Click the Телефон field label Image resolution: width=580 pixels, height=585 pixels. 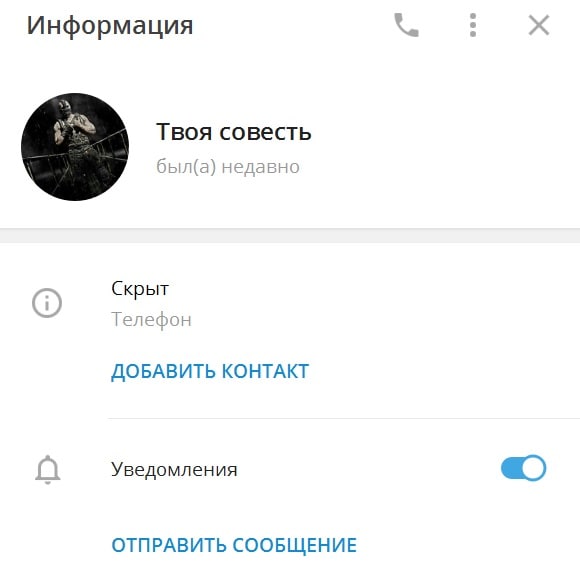[151, 320]
